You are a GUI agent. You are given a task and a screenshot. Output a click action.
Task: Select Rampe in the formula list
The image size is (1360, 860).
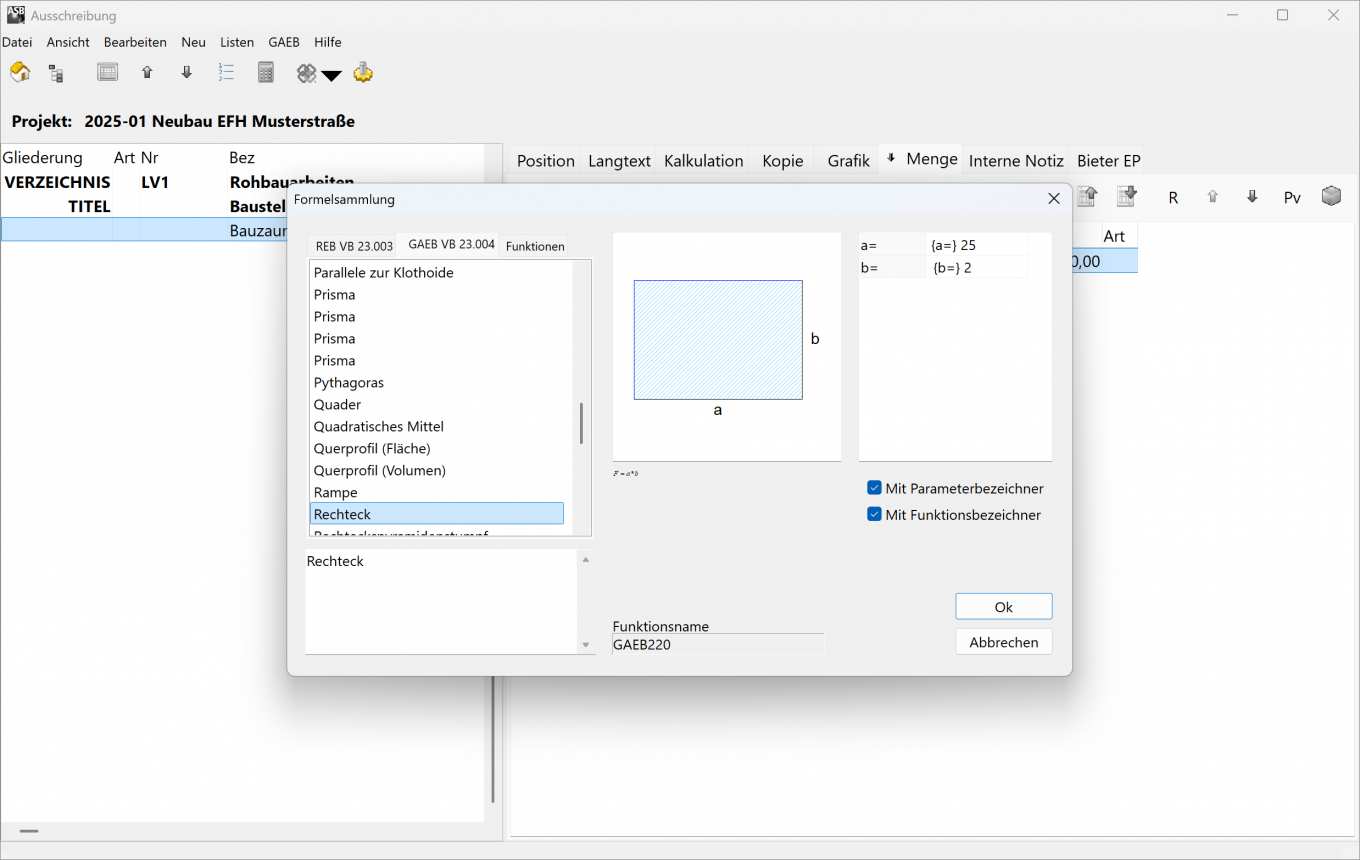[x=437, y=493]
